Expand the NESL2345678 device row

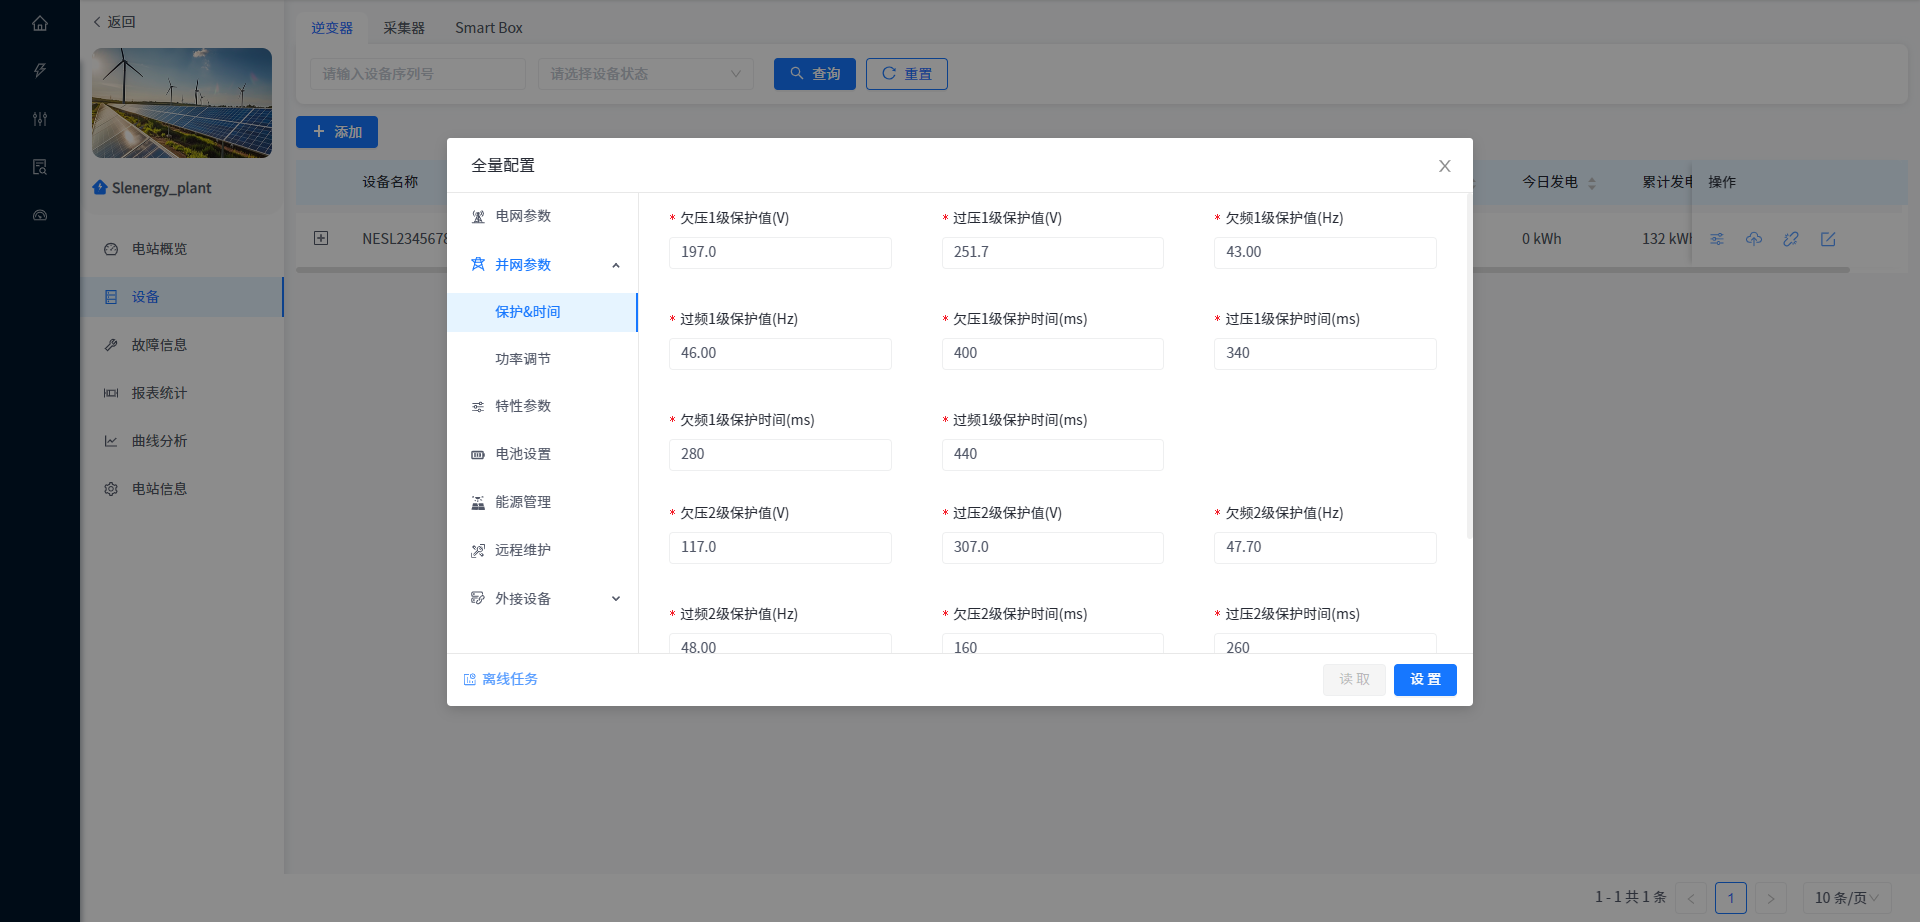coord(321,238)
